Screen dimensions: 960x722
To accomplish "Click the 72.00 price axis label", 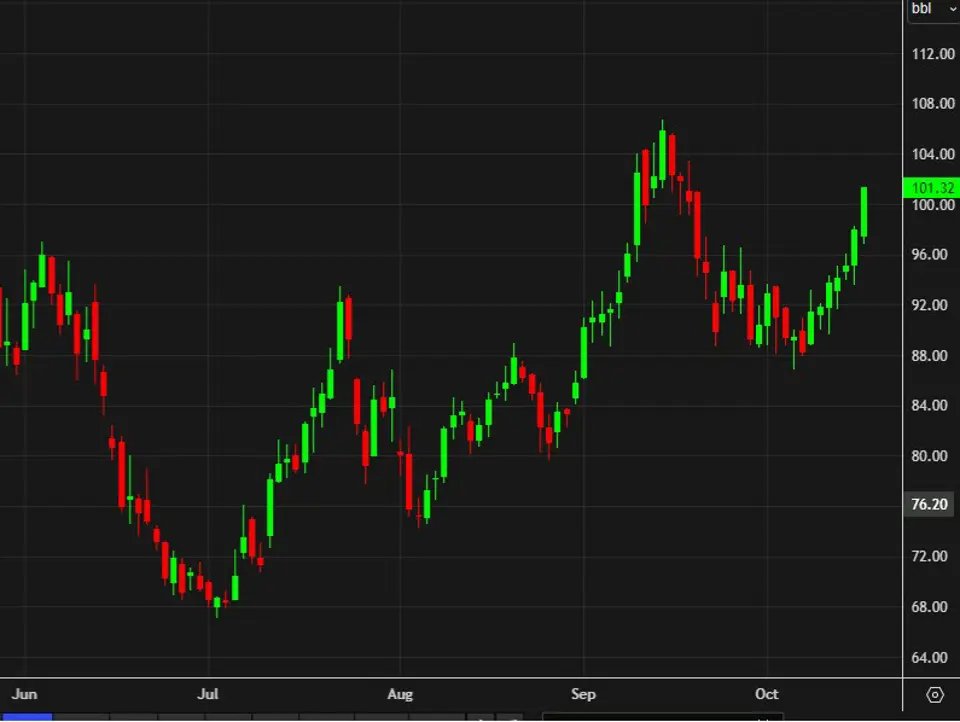I will coord(929,556).
